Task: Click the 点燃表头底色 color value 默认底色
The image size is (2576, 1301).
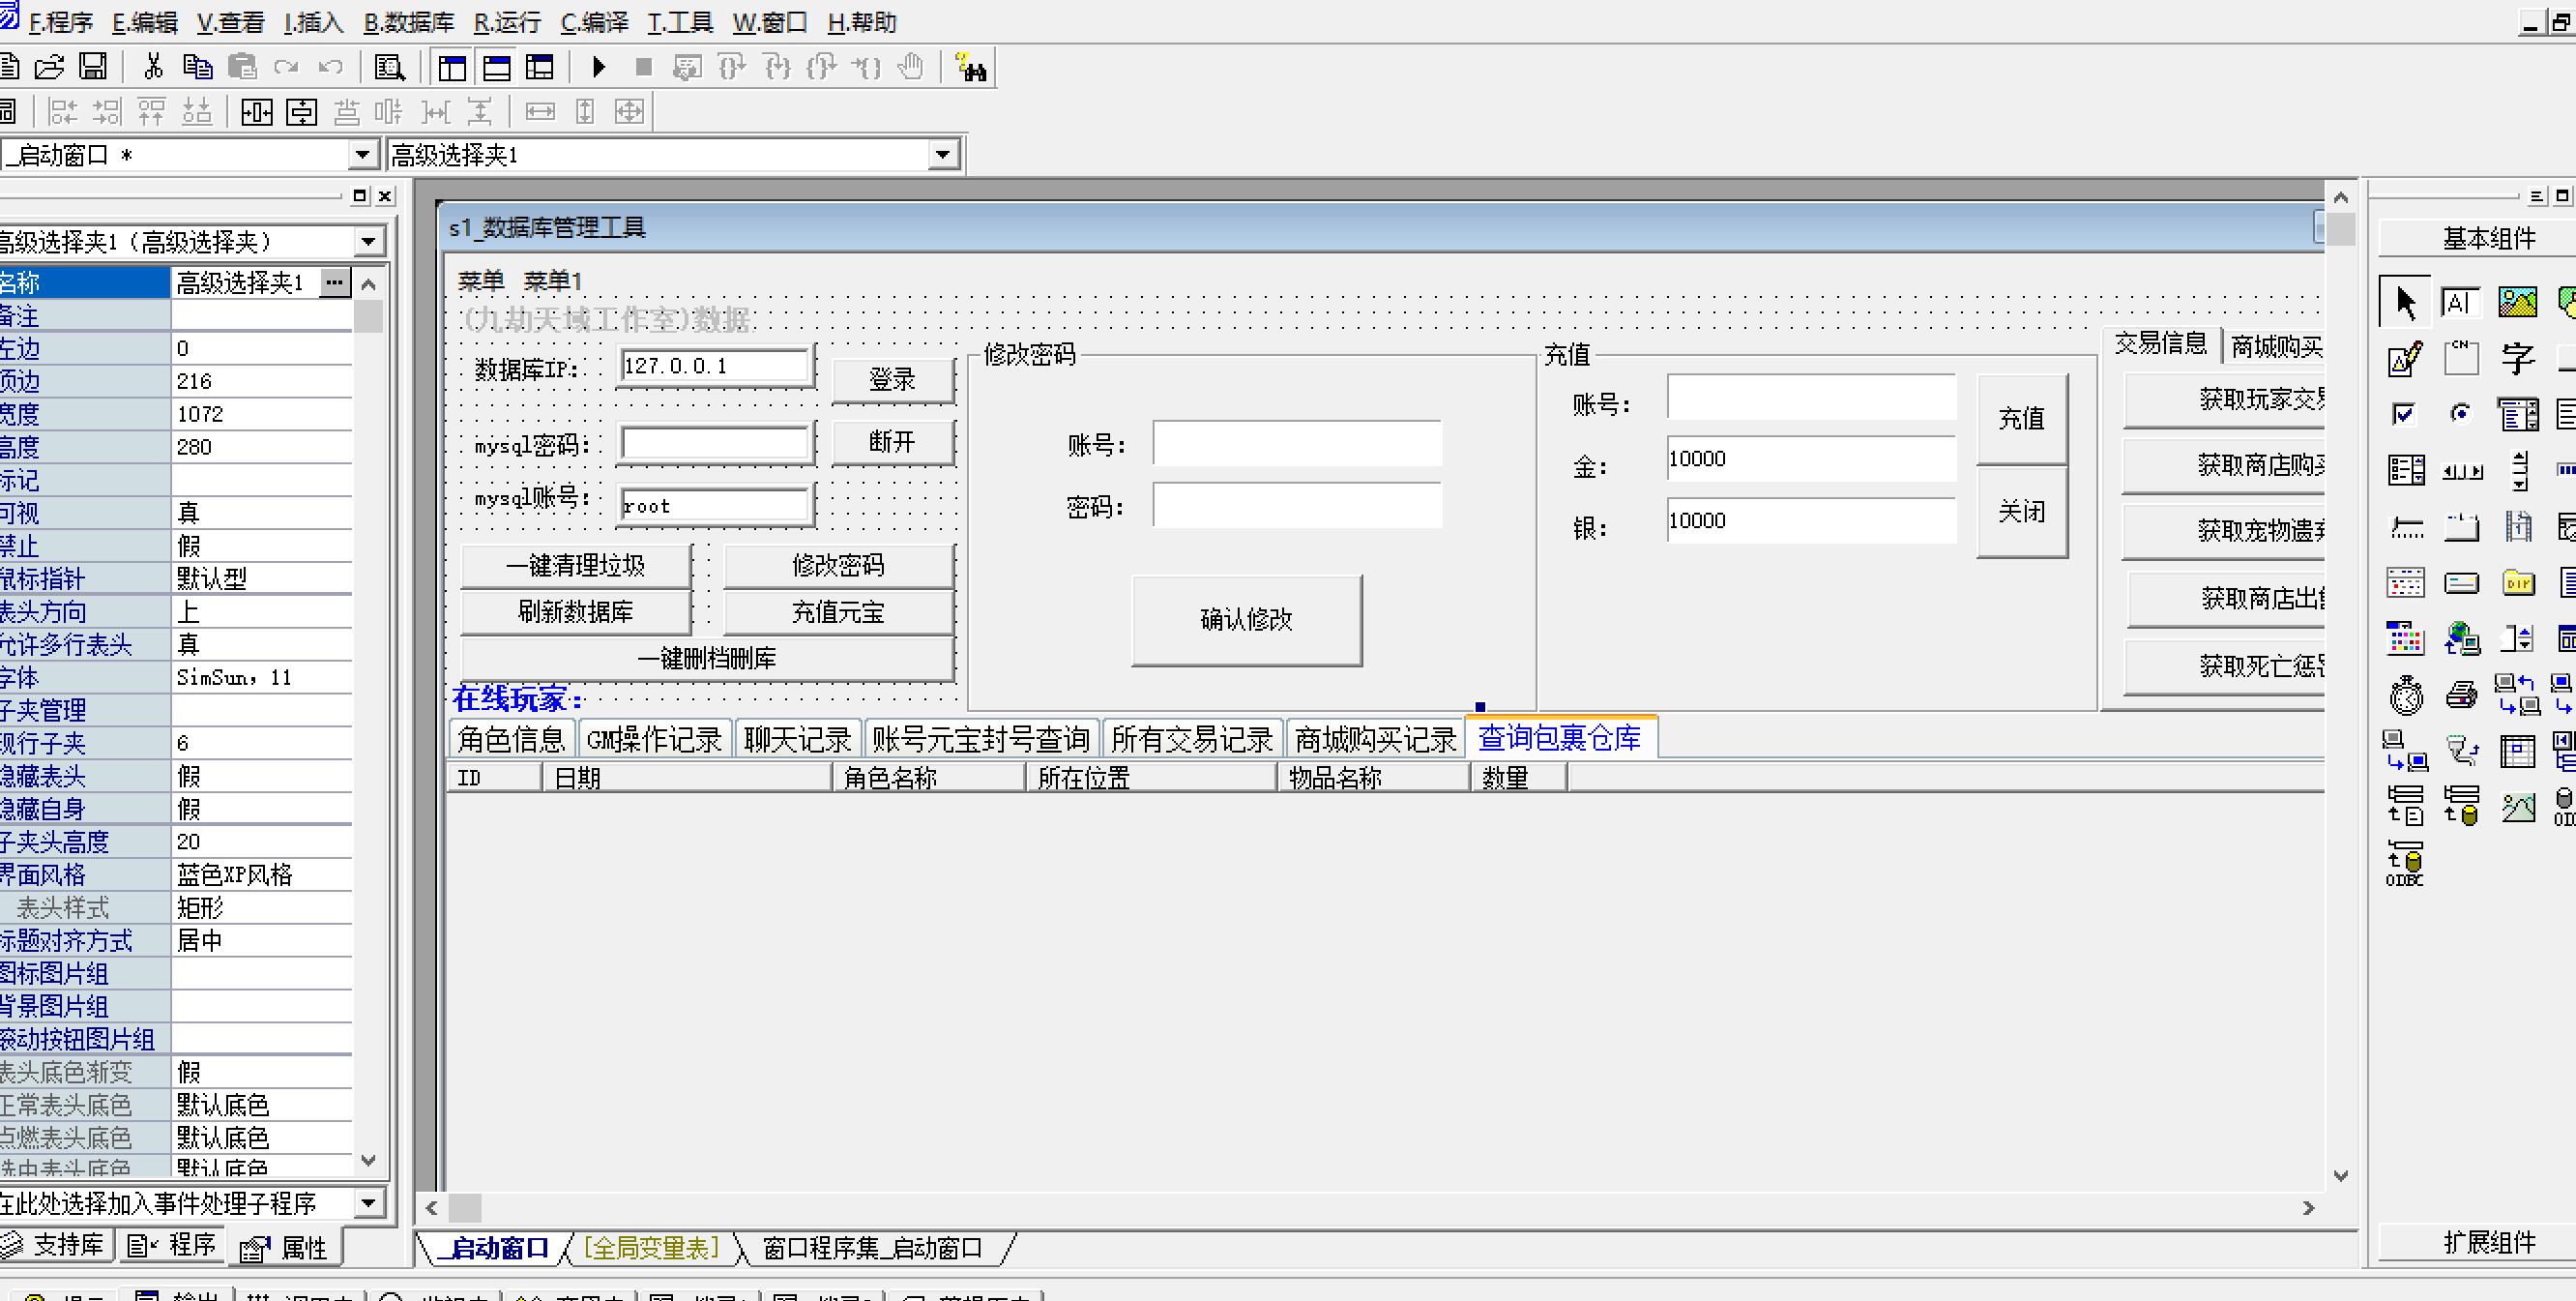Action: [x=262, y=1138]
